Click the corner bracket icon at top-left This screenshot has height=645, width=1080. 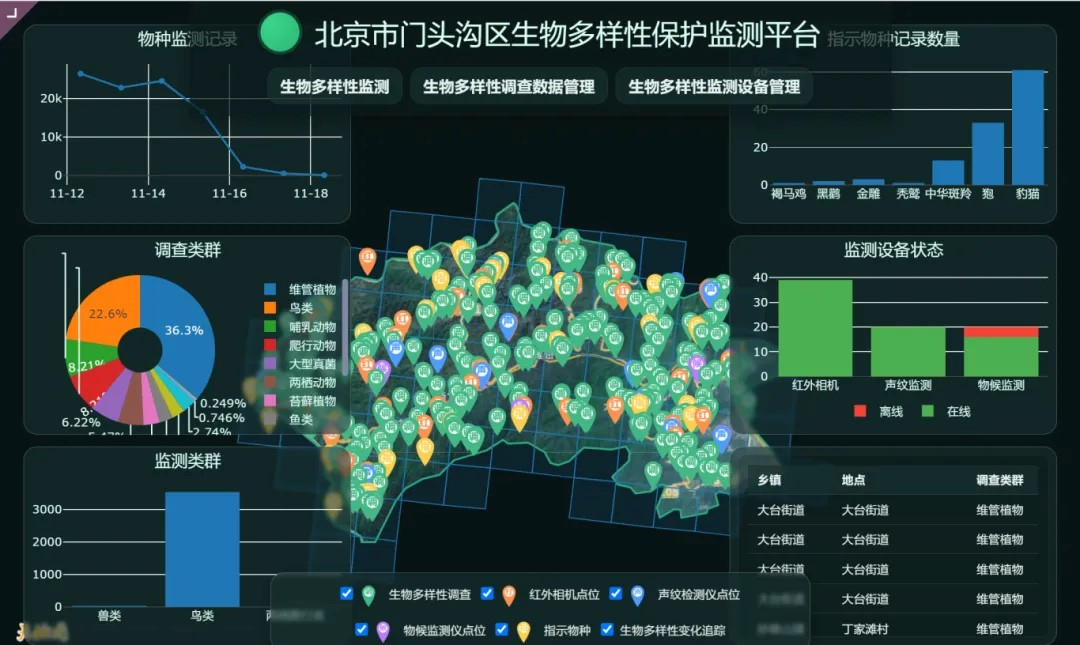point(13,9)
